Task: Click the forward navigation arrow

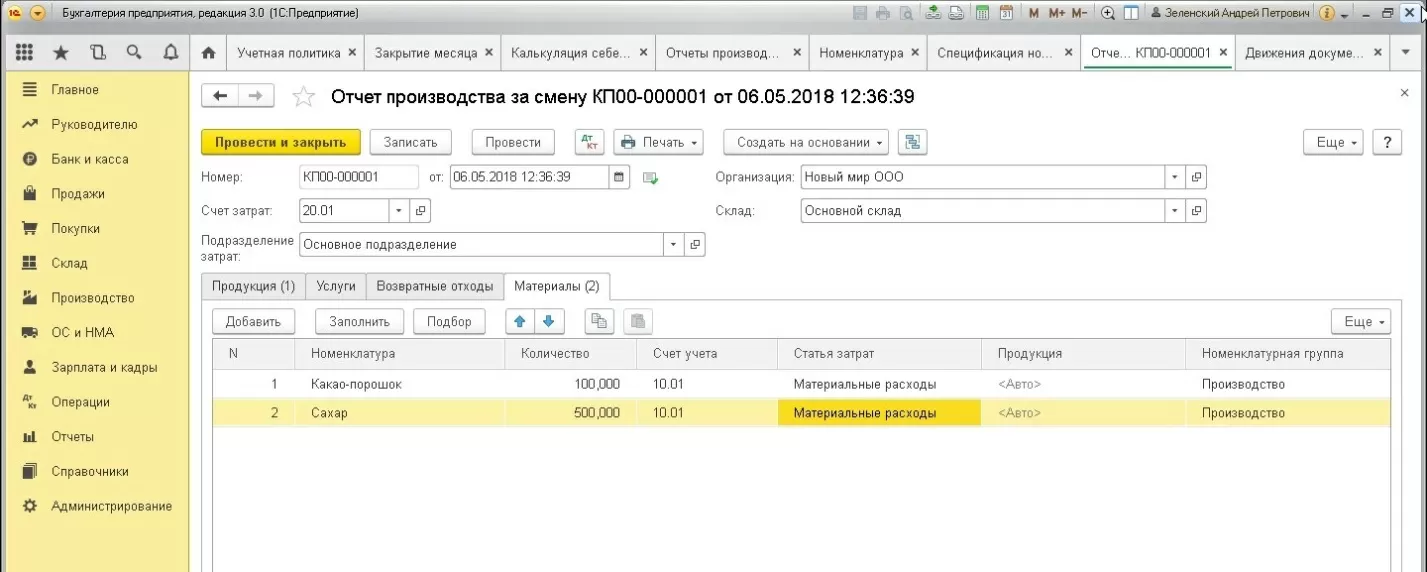Action: (255, 96)
